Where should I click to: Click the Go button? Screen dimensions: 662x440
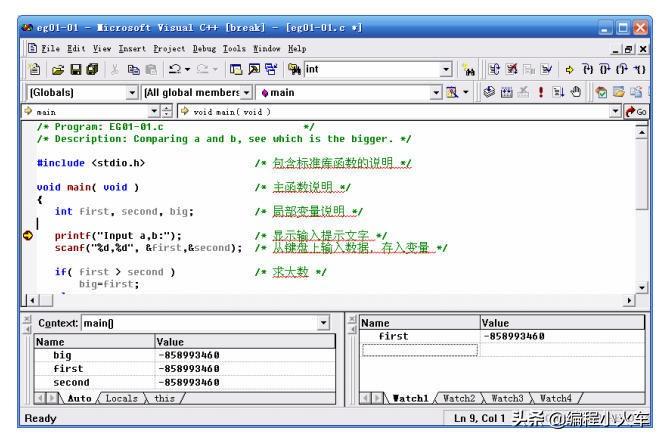(636, 112)
